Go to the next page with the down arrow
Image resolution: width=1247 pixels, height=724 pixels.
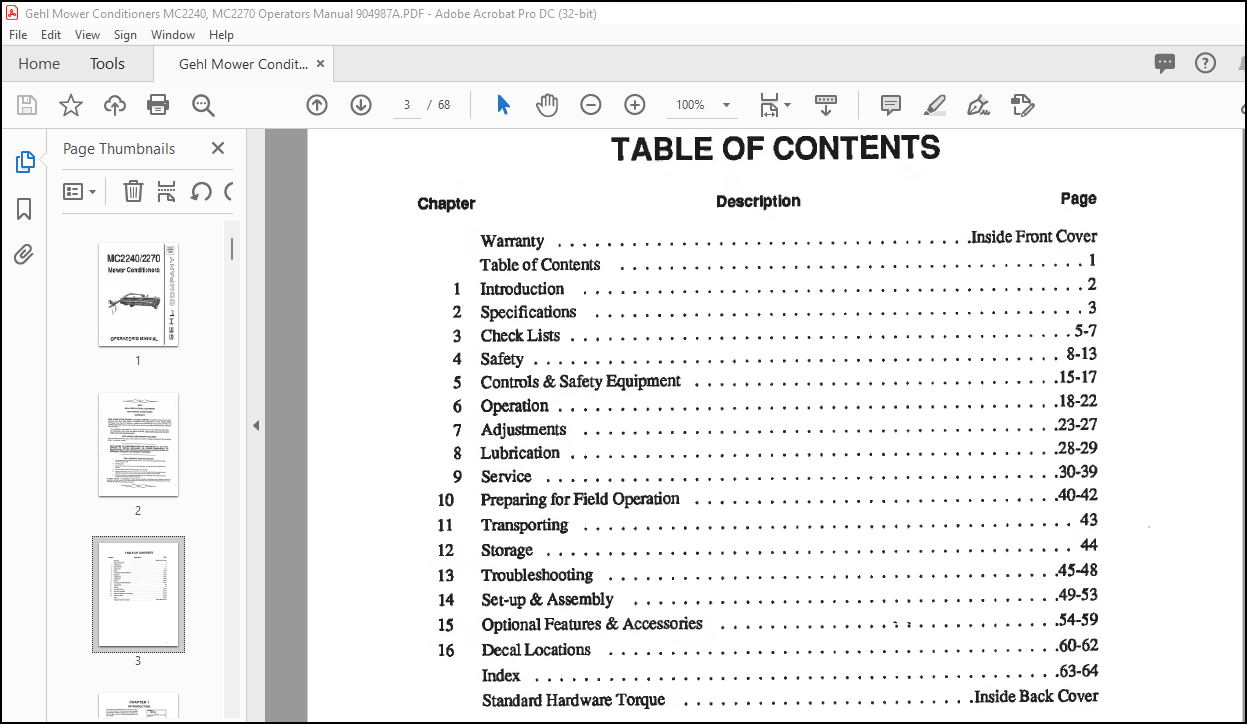point(361,105)
